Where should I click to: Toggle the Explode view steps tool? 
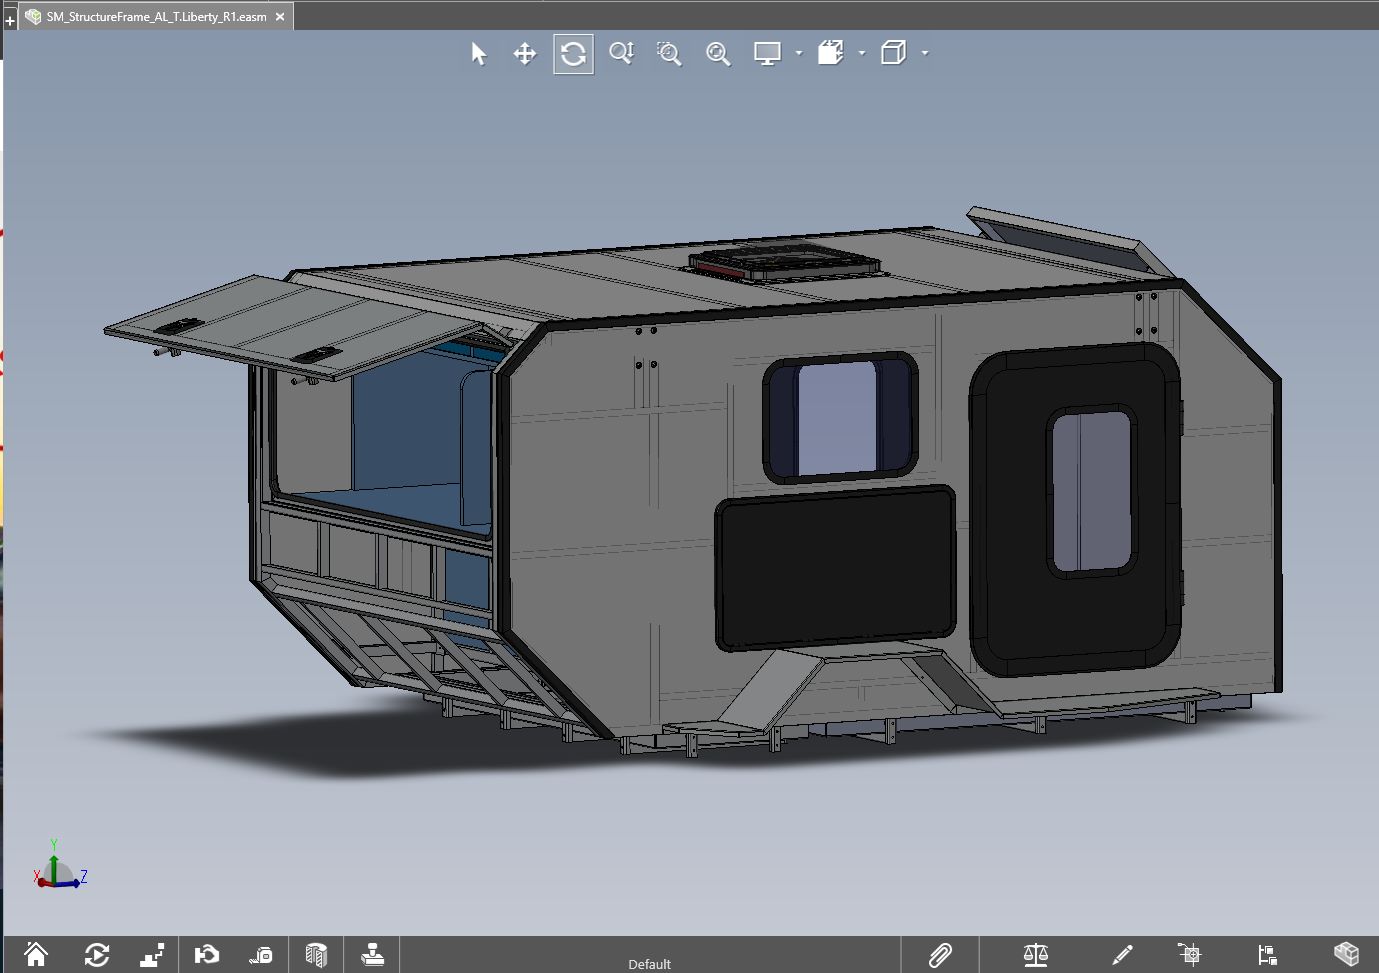[152, 955]
